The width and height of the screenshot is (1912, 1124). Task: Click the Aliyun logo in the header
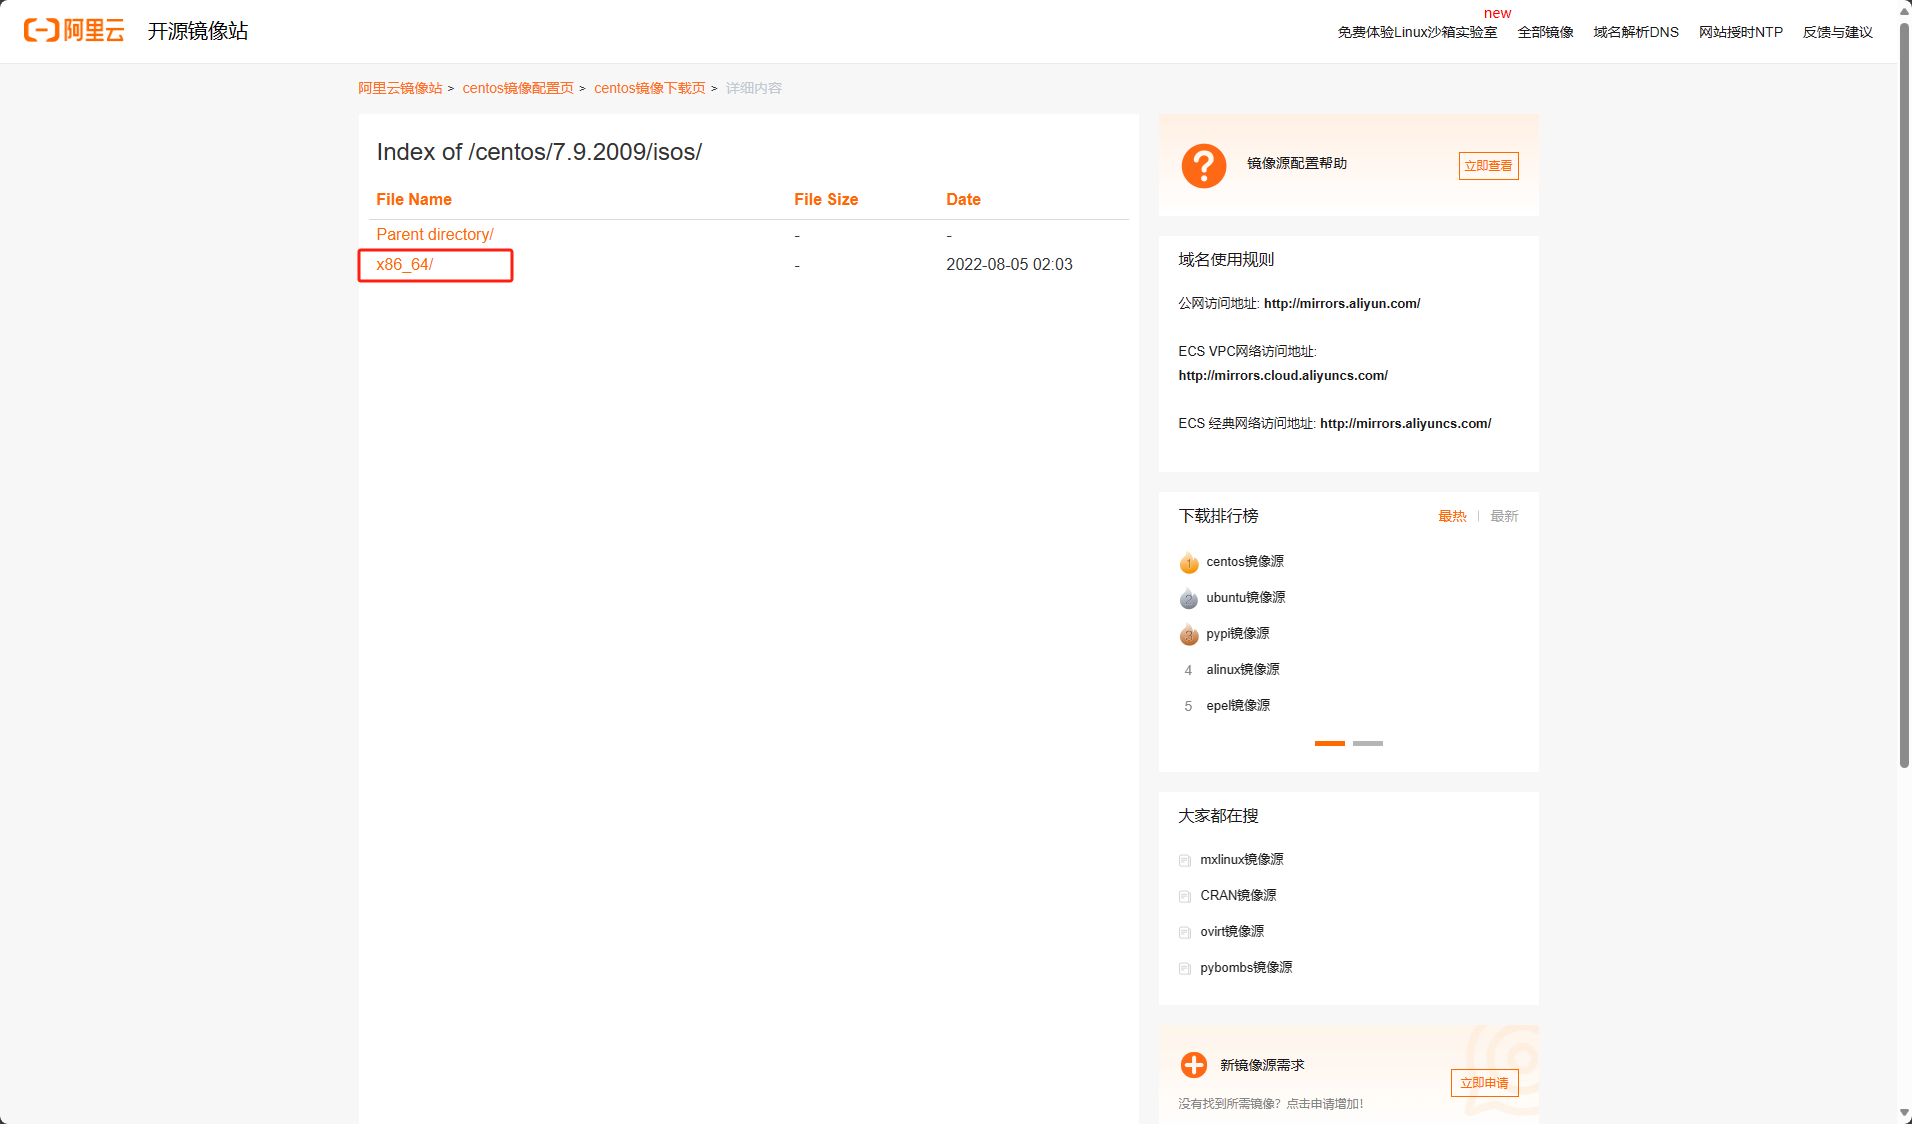coord(74,30)
